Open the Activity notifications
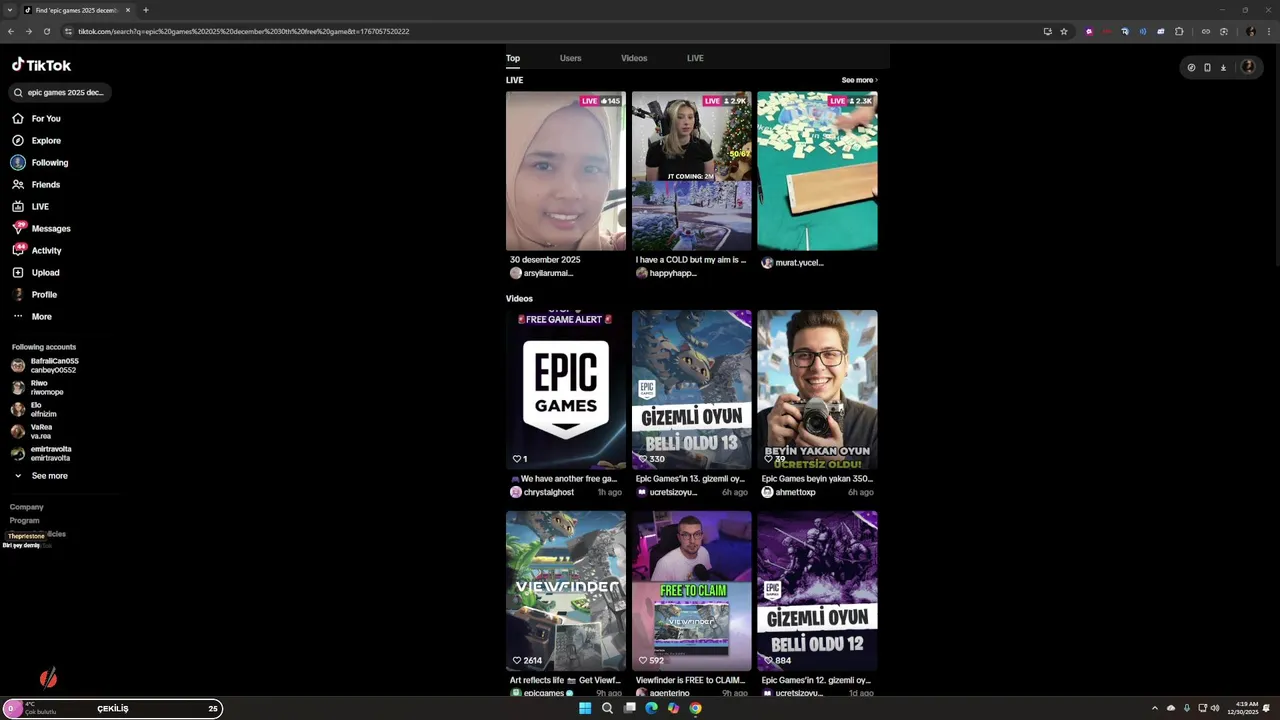This screenshot has width=1280, height=720. [x=37, y=250]
